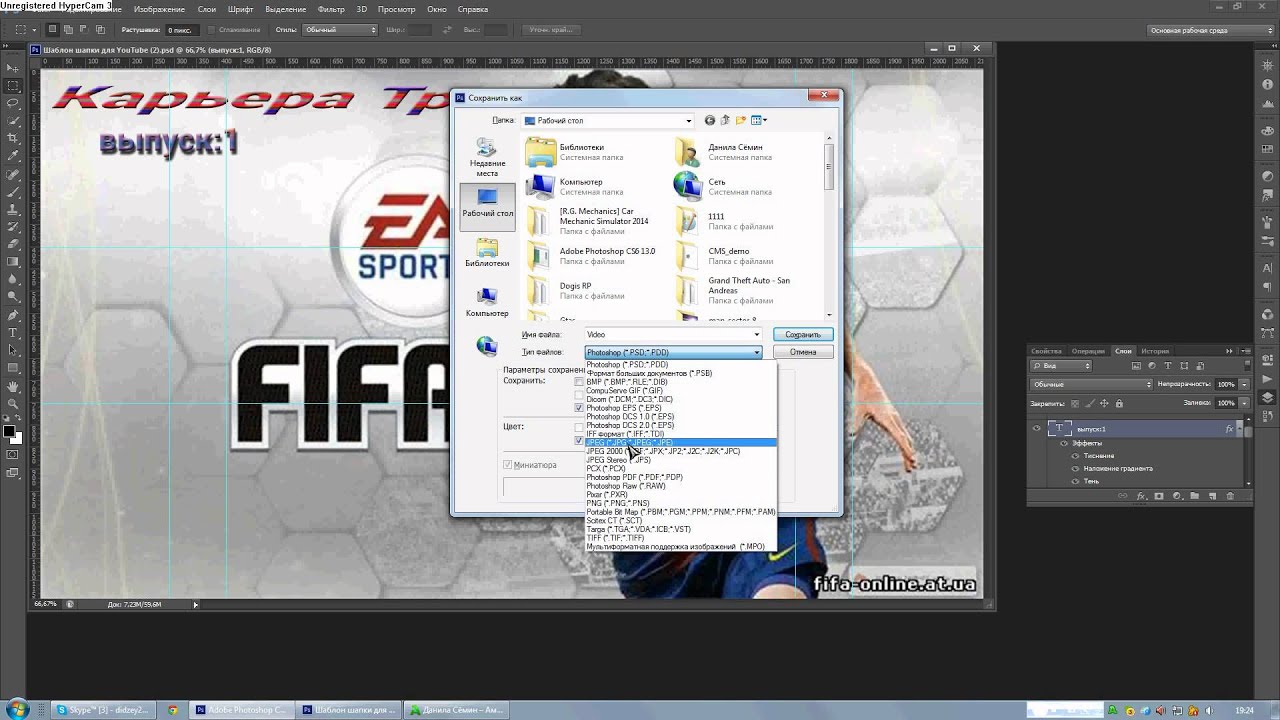Click the Windows Start button
This screenshot has width=1280, height=720.
[x=17, y=709]
